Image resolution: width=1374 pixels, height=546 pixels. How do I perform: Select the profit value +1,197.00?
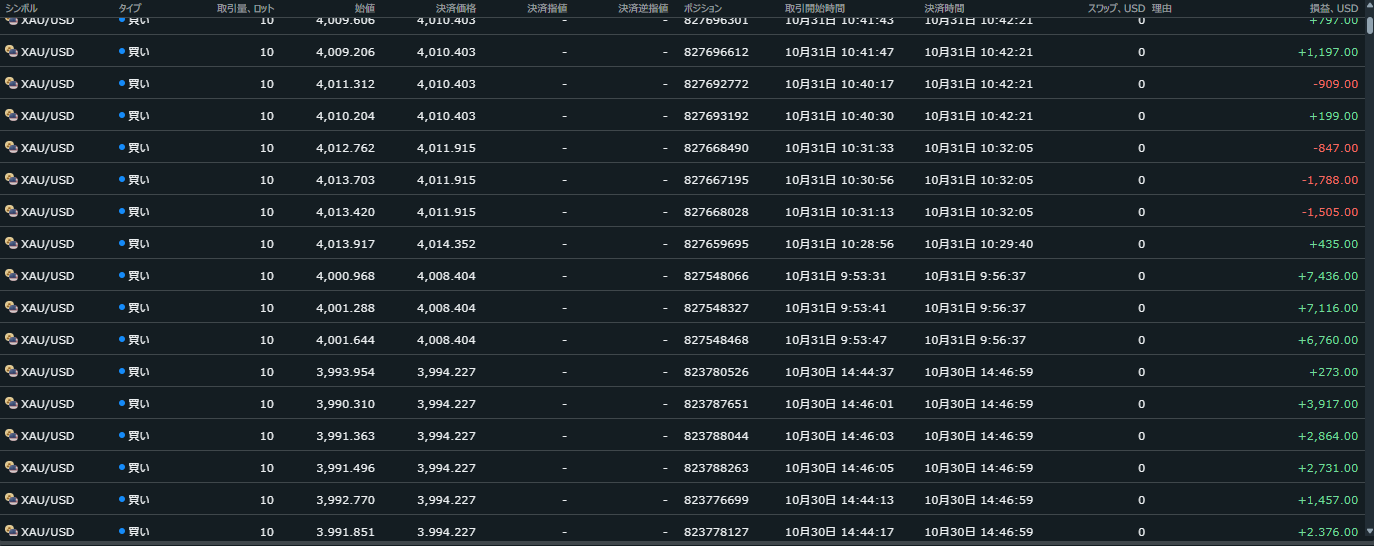pos(1328,52)
